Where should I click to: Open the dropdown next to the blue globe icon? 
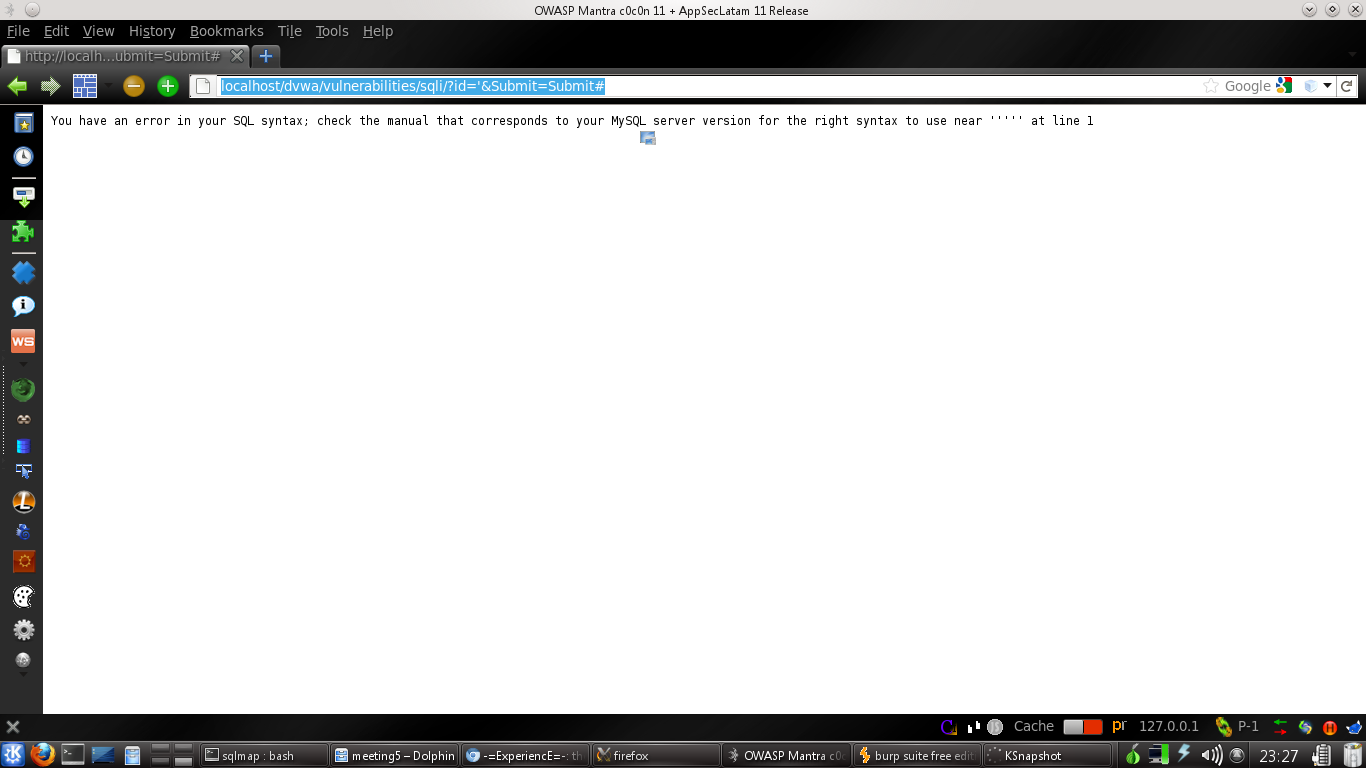click(1327, 85)
